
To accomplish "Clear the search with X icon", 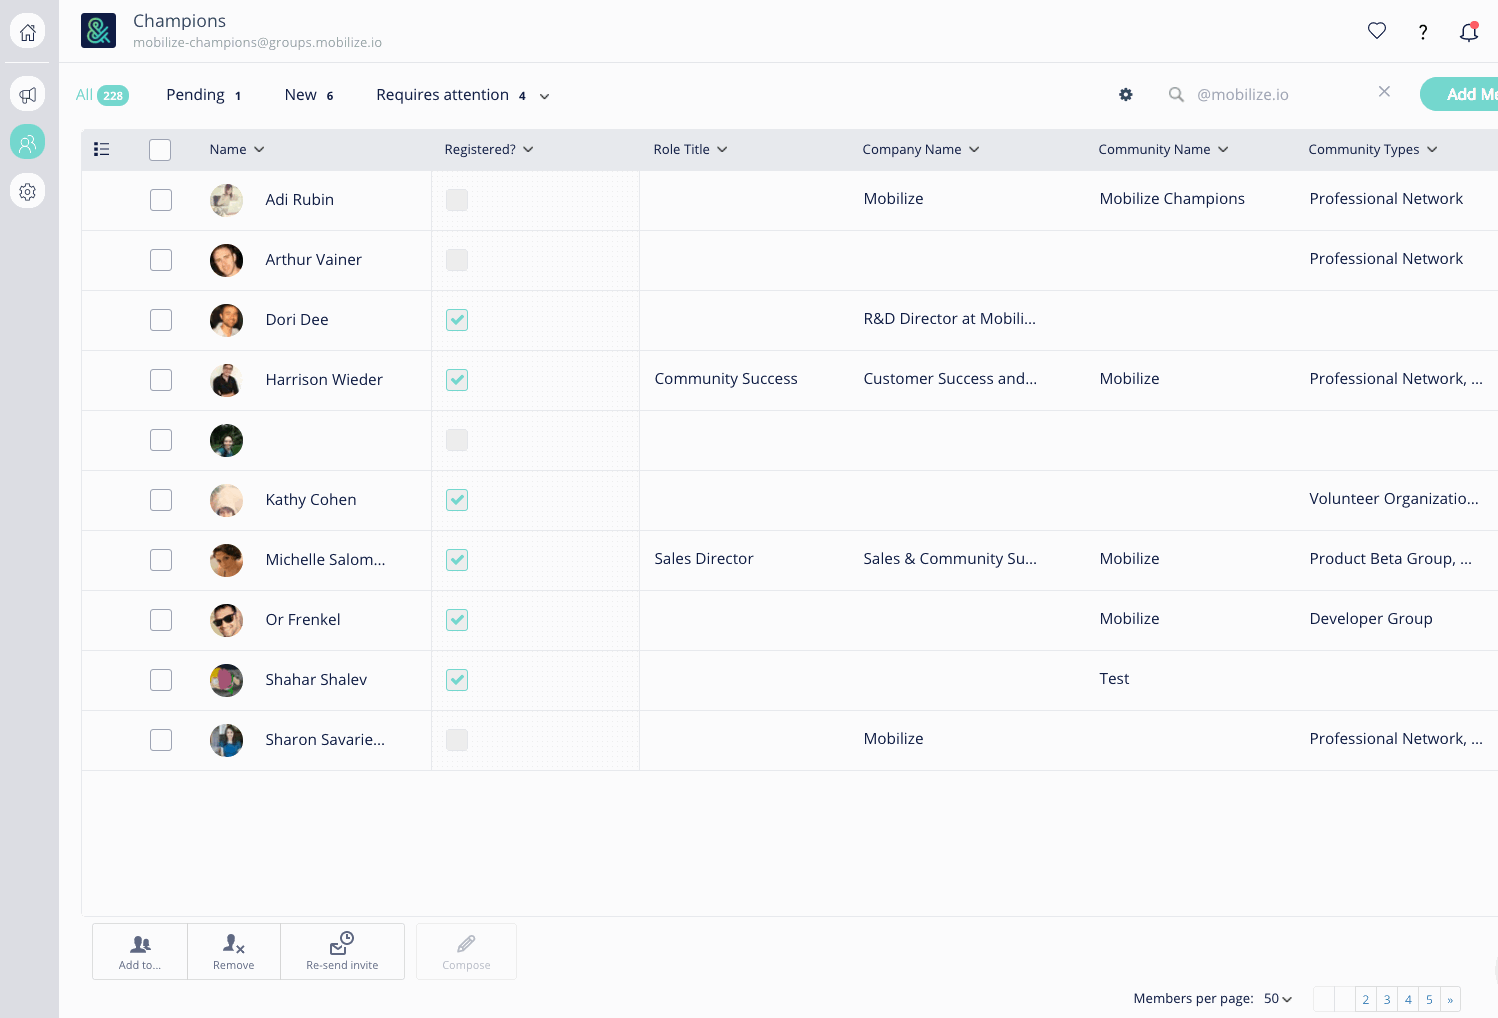I will pyautogui.click(x=1384, y=91).
